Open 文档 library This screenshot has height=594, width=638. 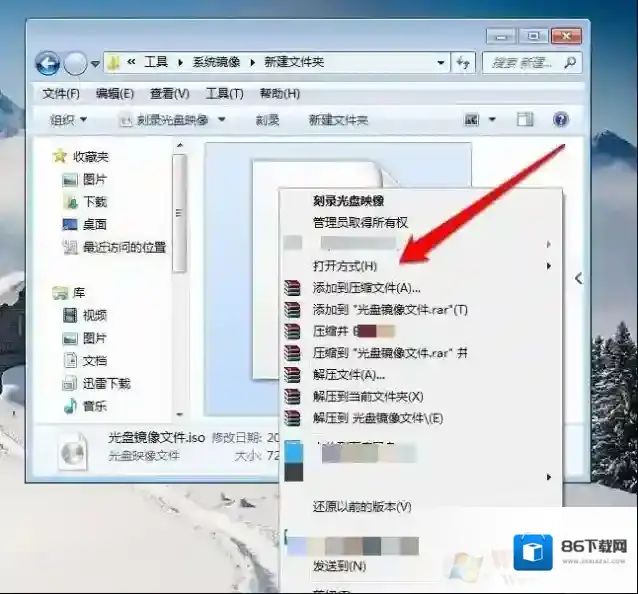pos(95,361)
